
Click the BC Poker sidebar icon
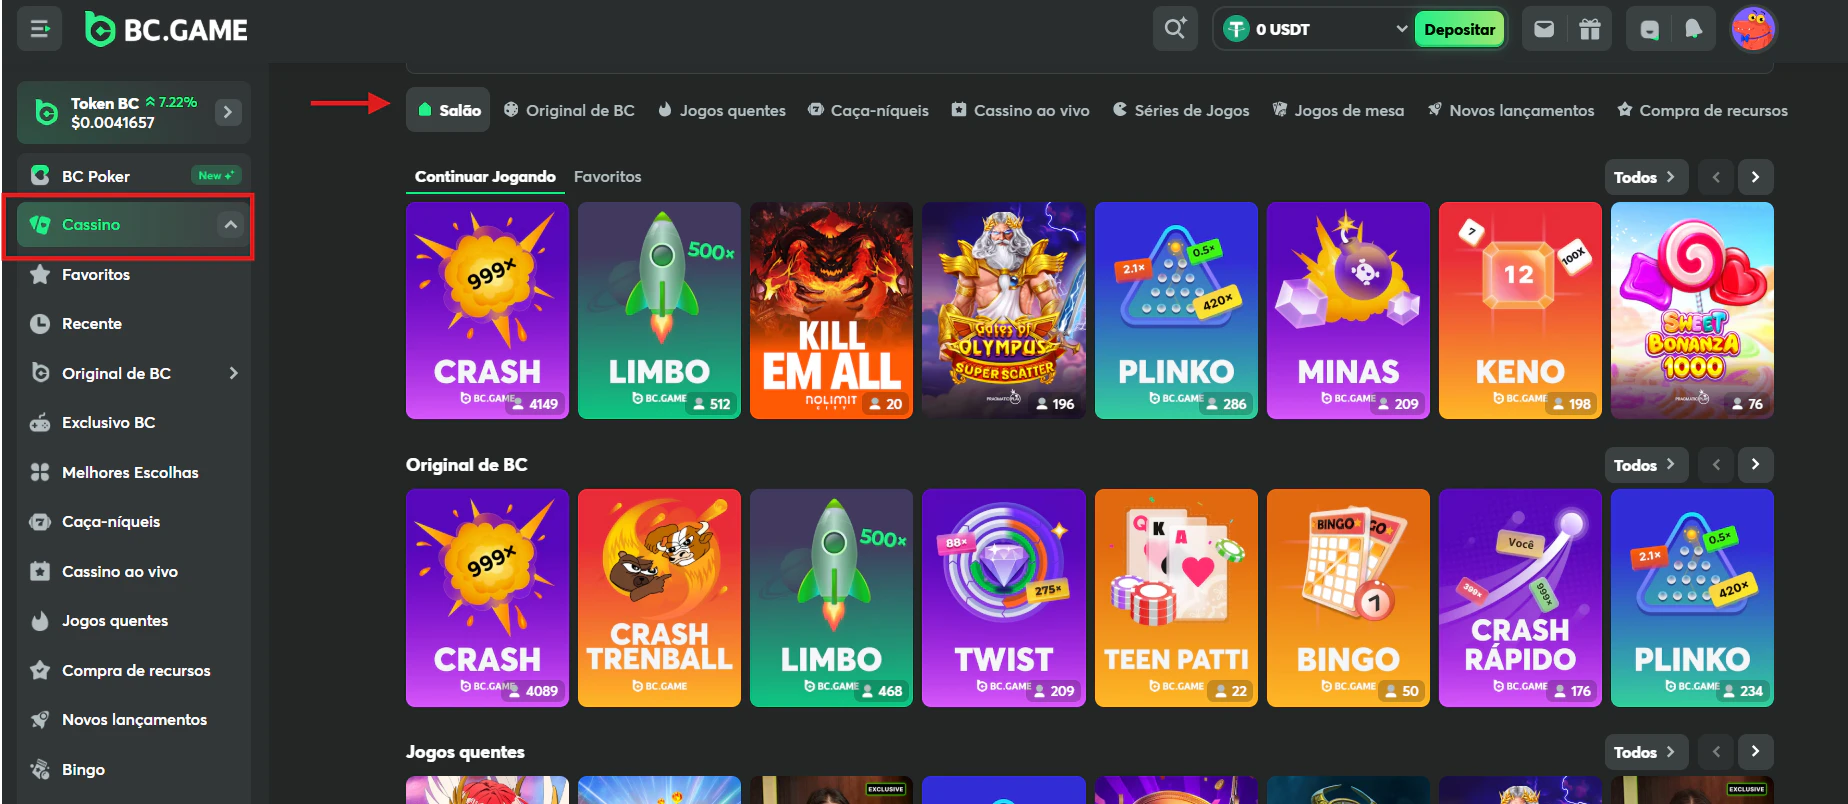click(40, 176)
